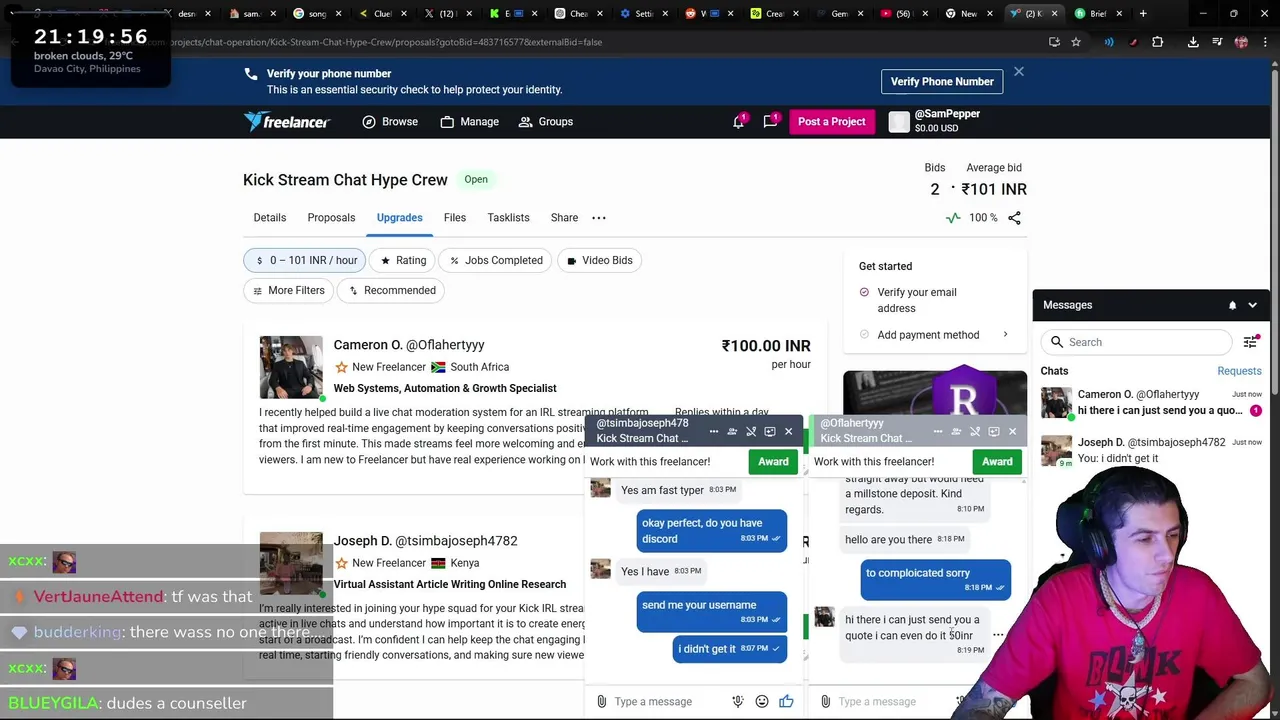
Task: Expand the More Filters option
Action: coord(288,290)
